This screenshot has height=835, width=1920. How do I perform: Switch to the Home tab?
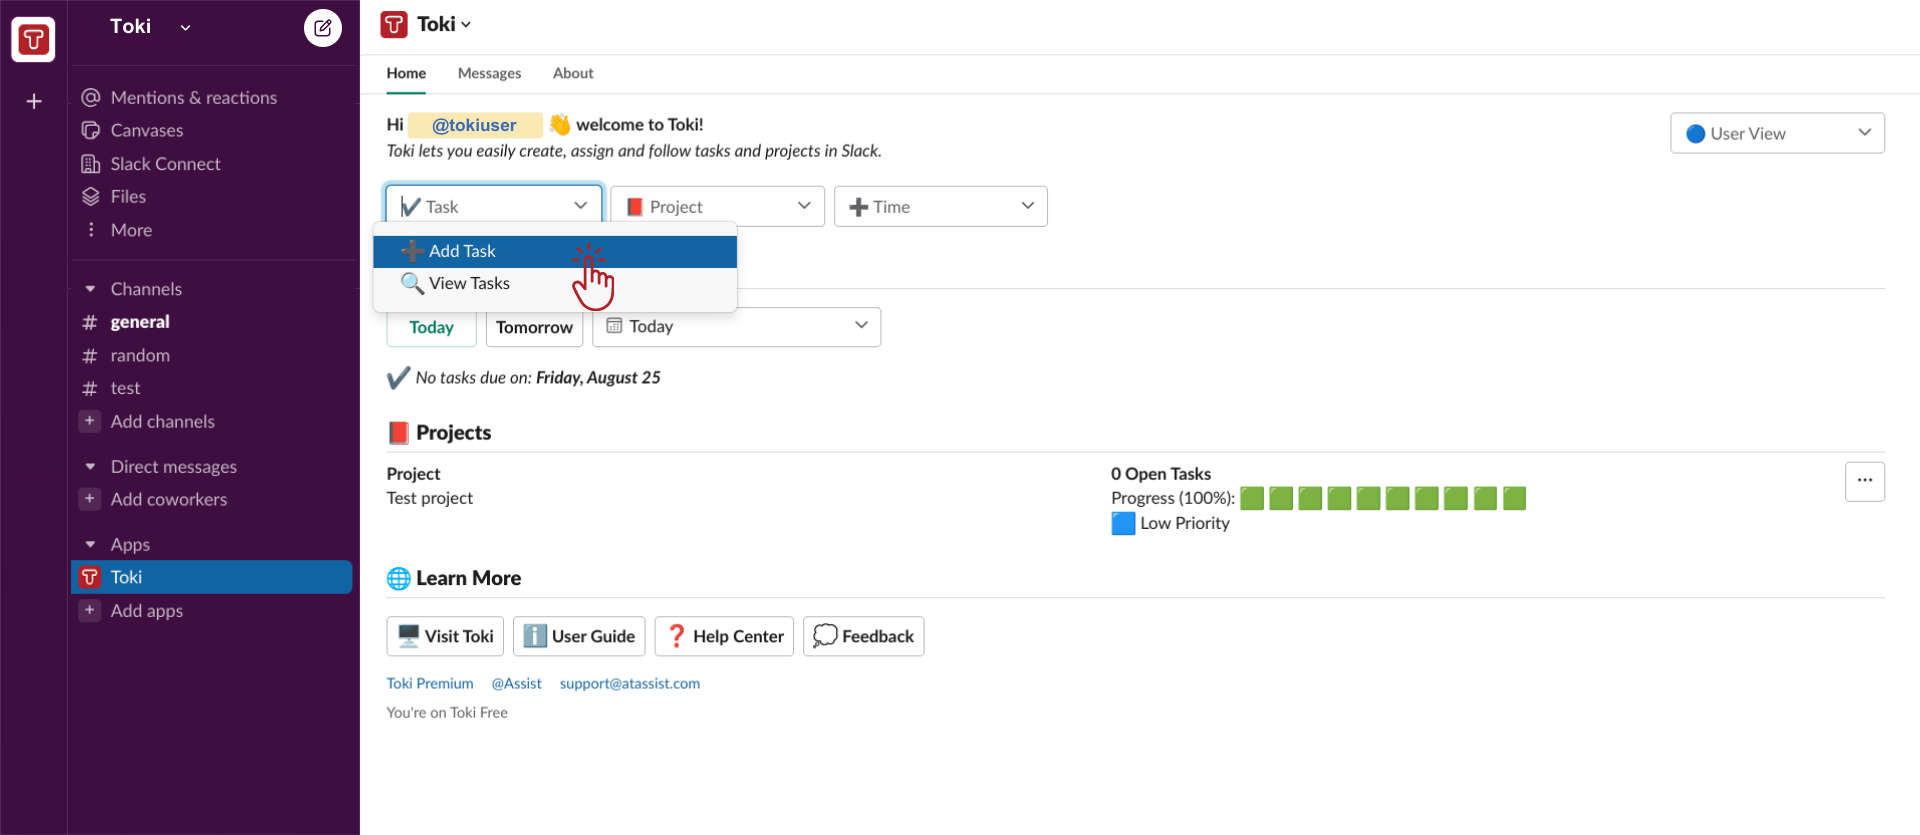[x=406, y=73]
